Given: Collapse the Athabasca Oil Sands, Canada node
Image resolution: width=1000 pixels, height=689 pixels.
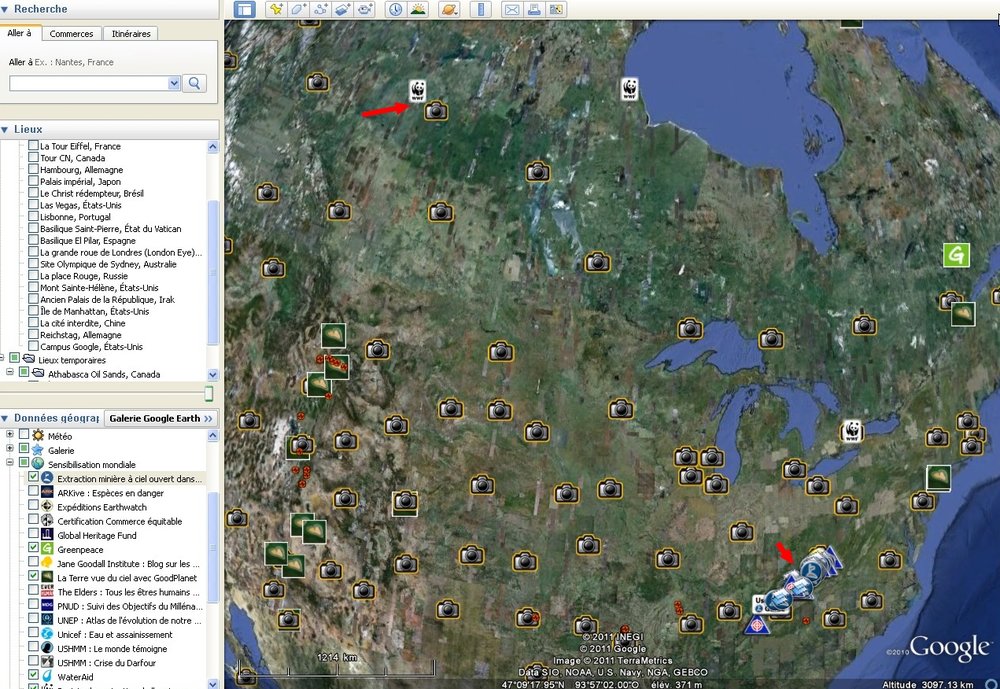Looking at the screenshot, I should (10, 372).
